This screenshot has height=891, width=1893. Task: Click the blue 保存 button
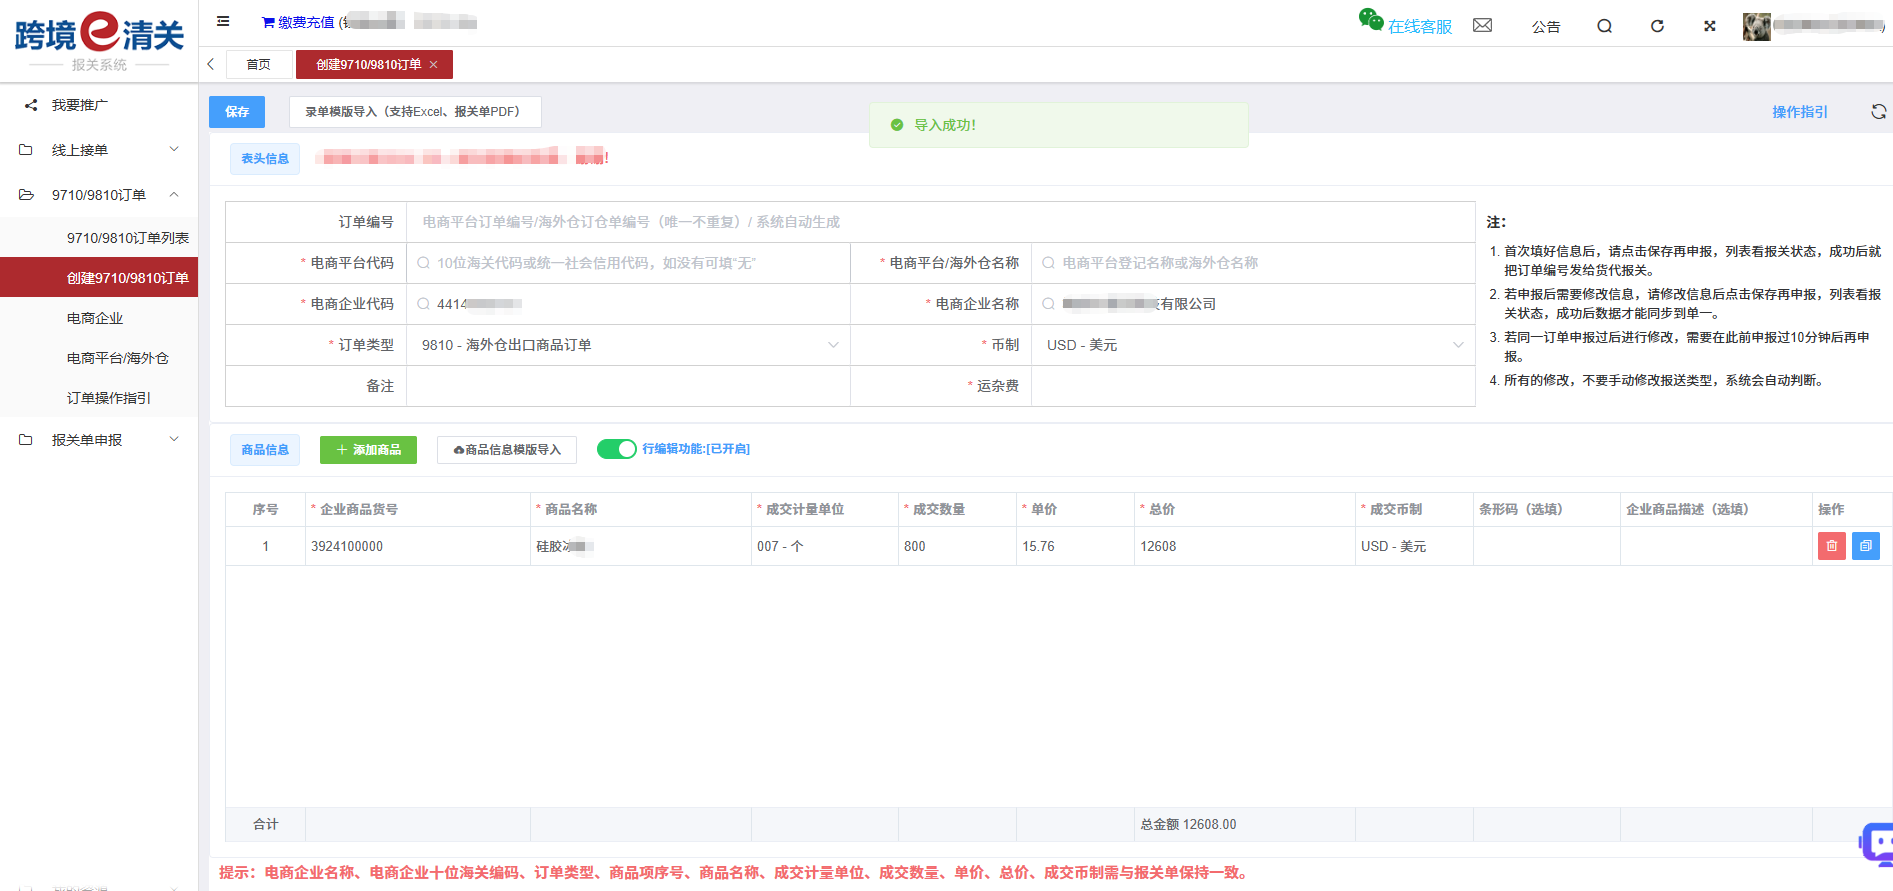click(237, 112)
